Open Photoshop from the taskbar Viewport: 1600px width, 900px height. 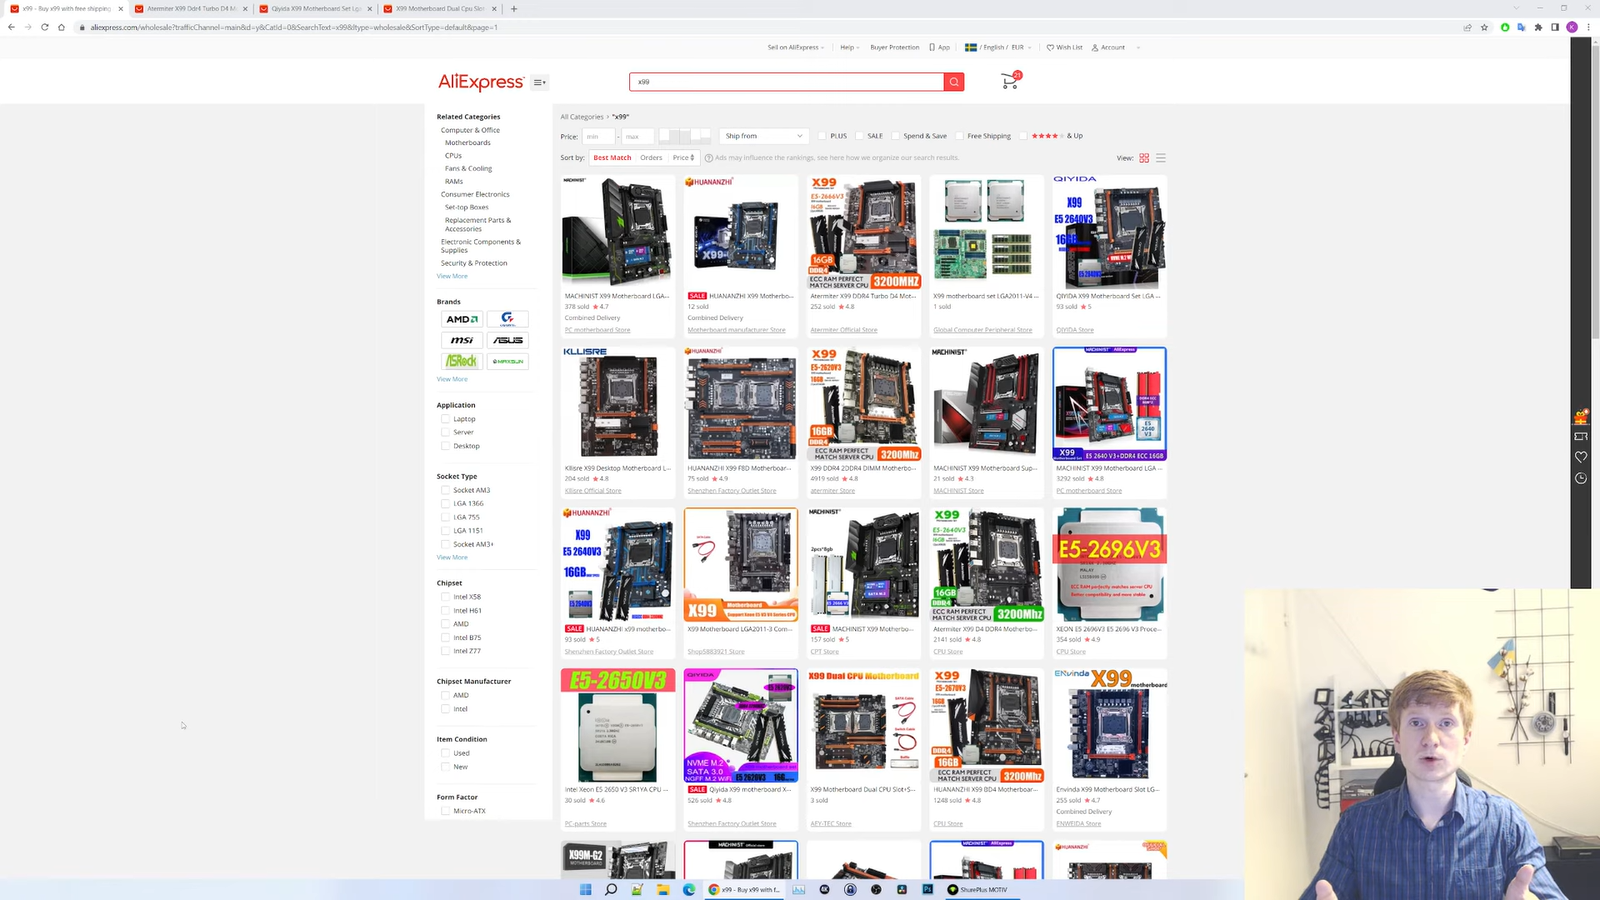pyautogui.click(x=927, y=889)
